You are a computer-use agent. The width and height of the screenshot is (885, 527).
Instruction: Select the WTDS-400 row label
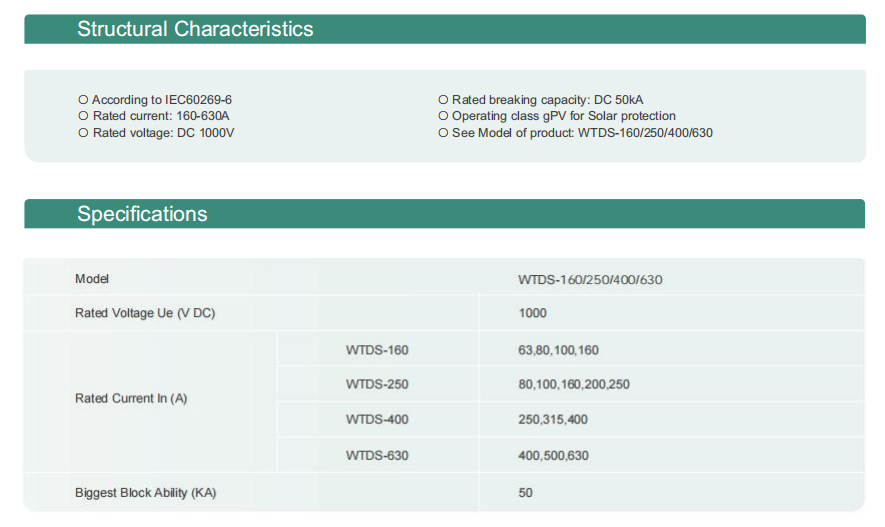(377, 420)
